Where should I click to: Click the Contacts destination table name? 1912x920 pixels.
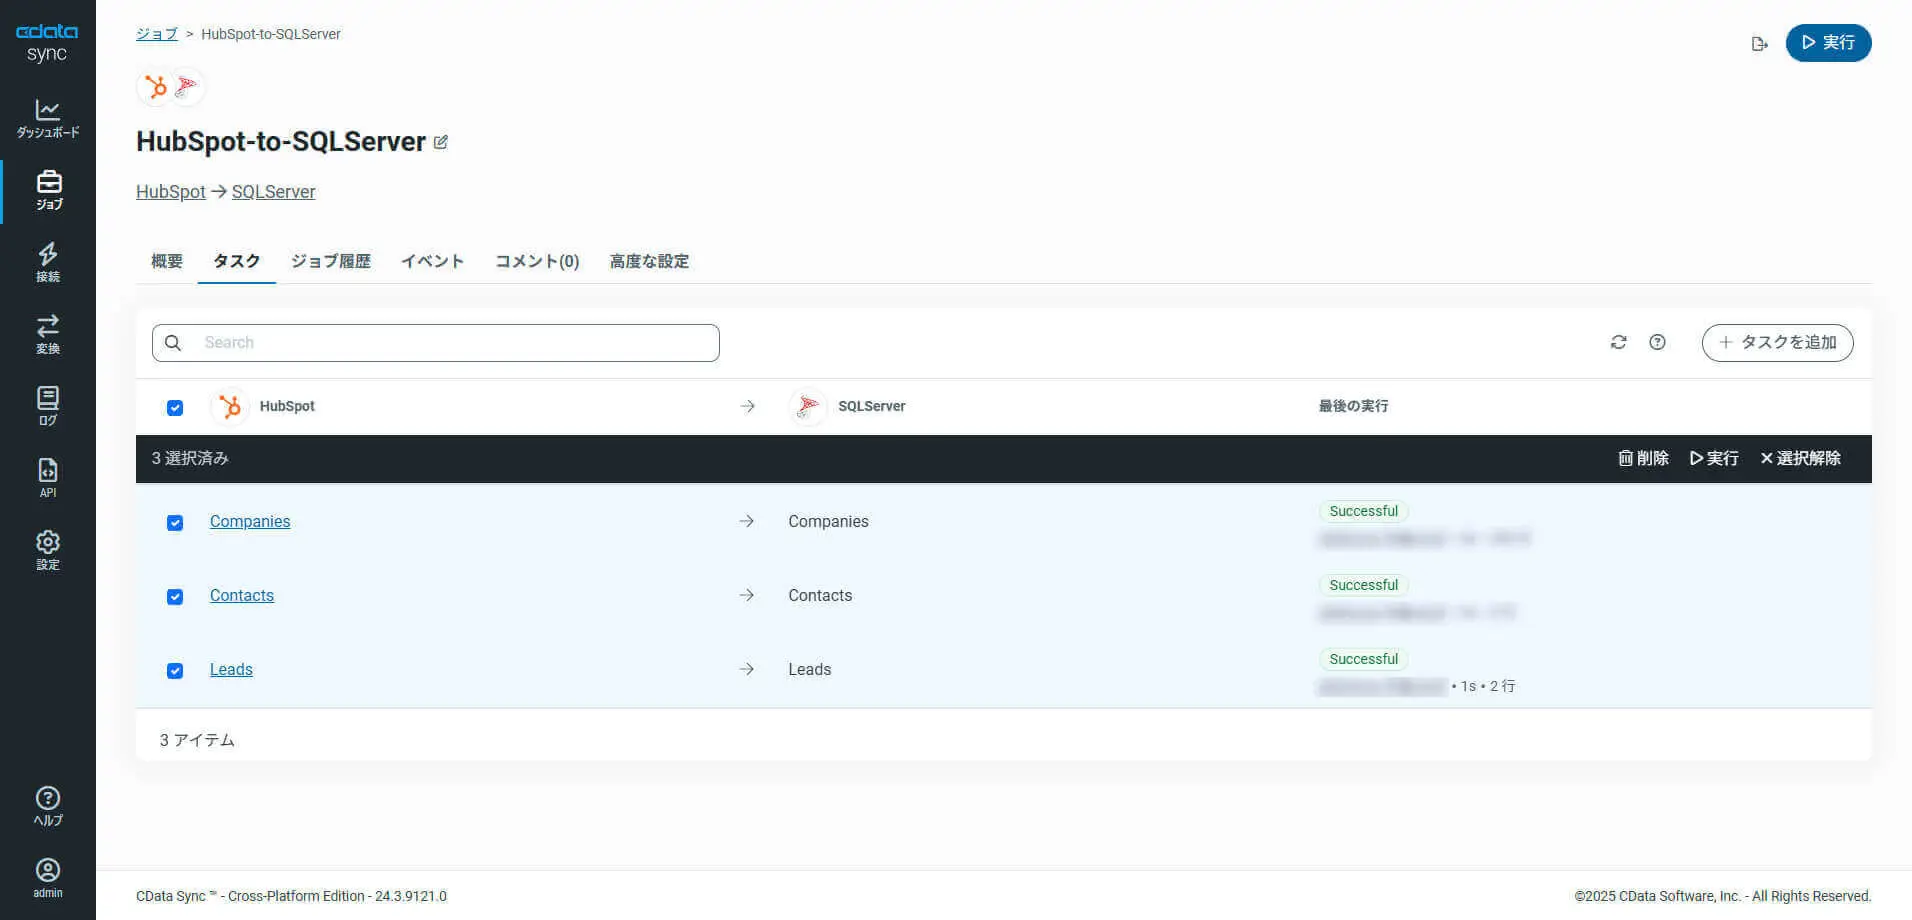pos(820,595)
